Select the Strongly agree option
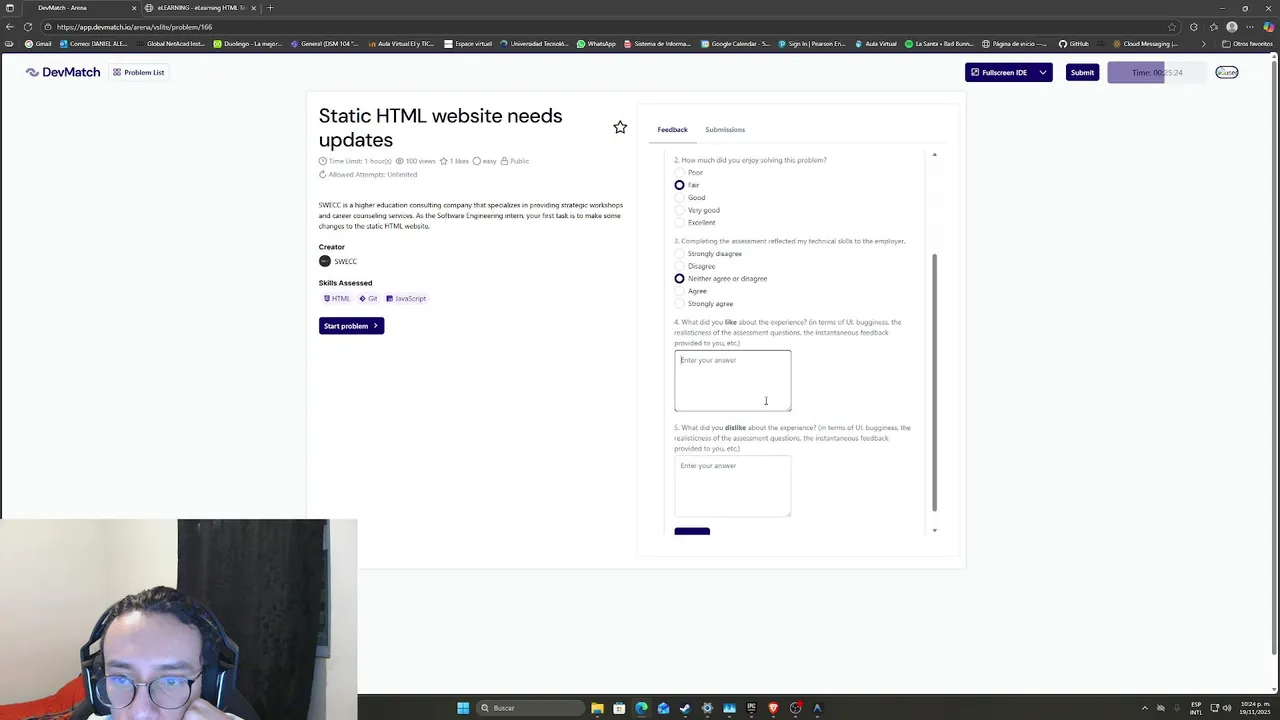 [x=680, y=304]
